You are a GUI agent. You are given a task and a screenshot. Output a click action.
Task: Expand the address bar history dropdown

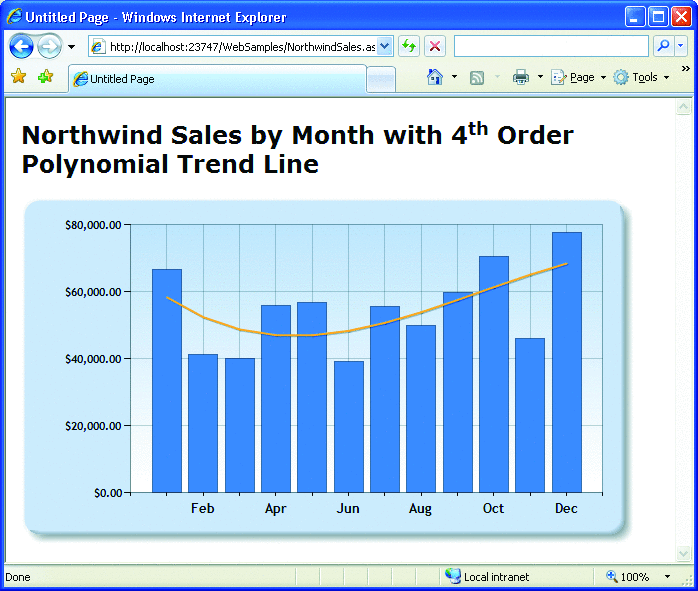[385, 46]
